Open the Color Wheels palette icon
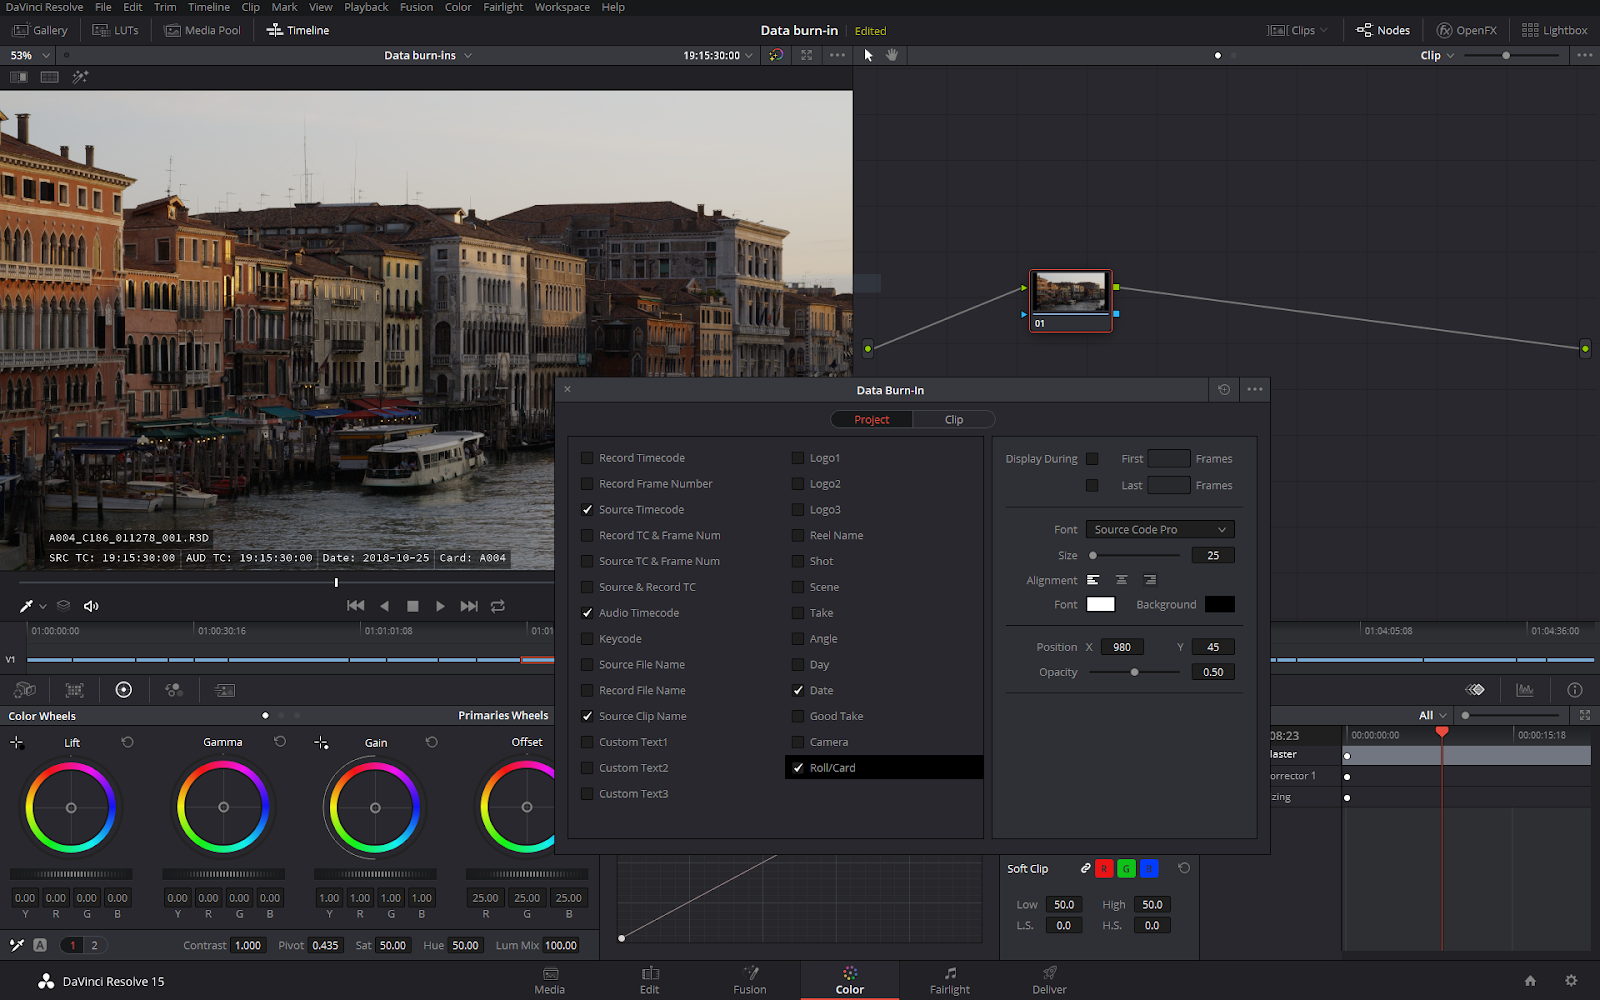Image resolution: width=1600 pixels, height=1000 pixels. coord(124,690)
